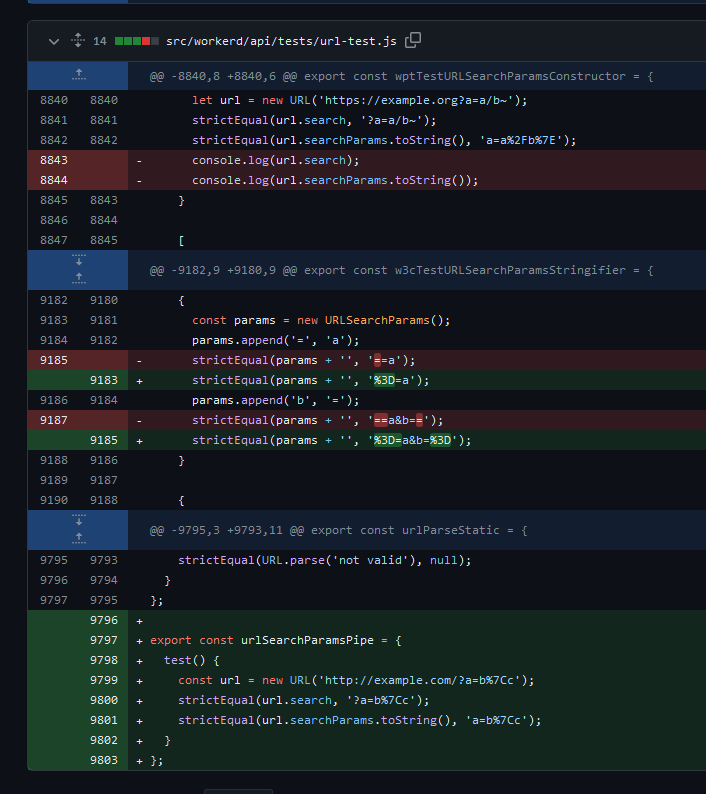The image size is (706, 794).
Task: Select the hunk header '@@ -9182,9 +9180,9 @@'
Action: pyautogui.click(x=222, y=270)
